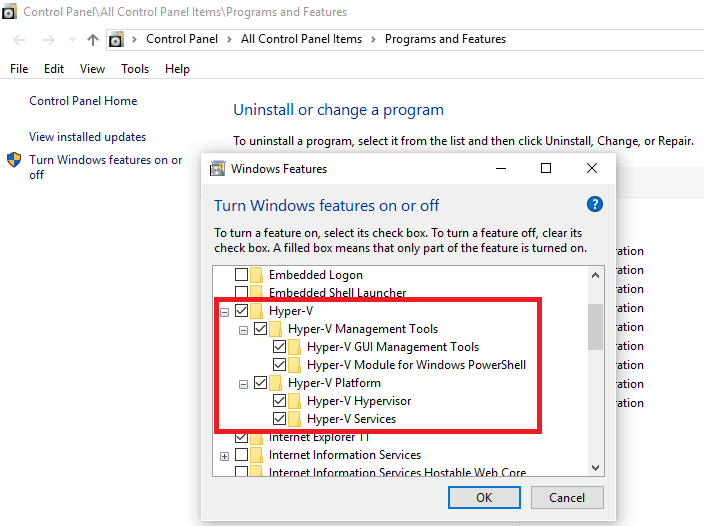
Task: Click OK in Windows Features dialog
Action: click(484, 497)
